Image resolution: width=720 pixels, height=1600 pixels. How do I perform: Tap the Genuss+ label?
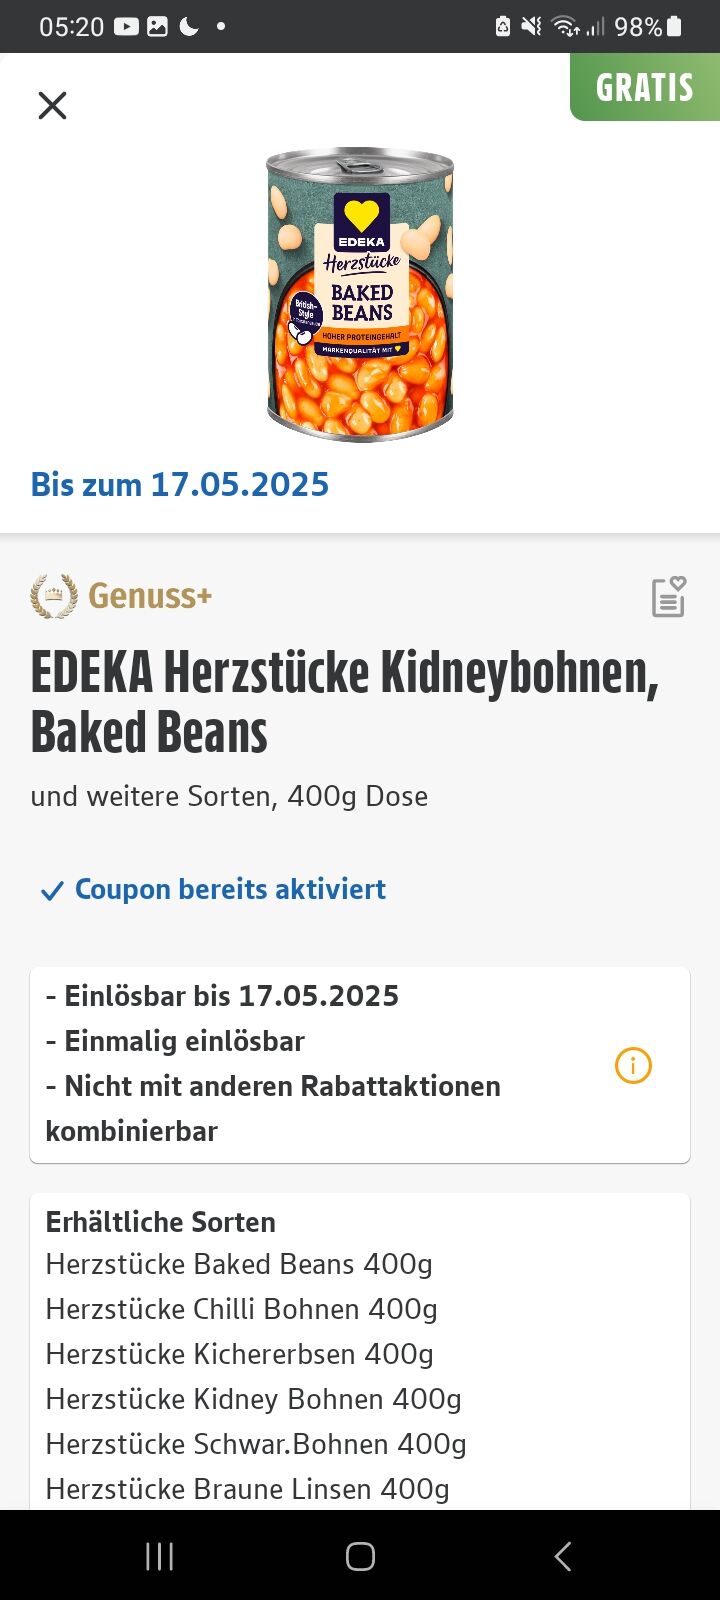pyautogui.click(x=150, y=596)
